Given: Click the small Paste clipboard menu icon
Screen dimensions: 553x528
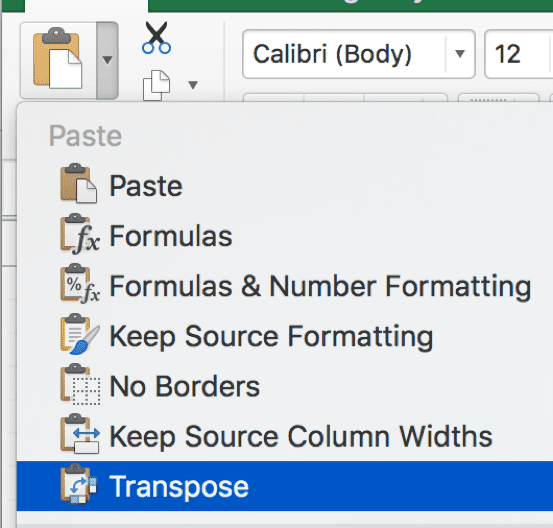Looking at the screenshot, I should pyautogui.click(x=79, y=184).
